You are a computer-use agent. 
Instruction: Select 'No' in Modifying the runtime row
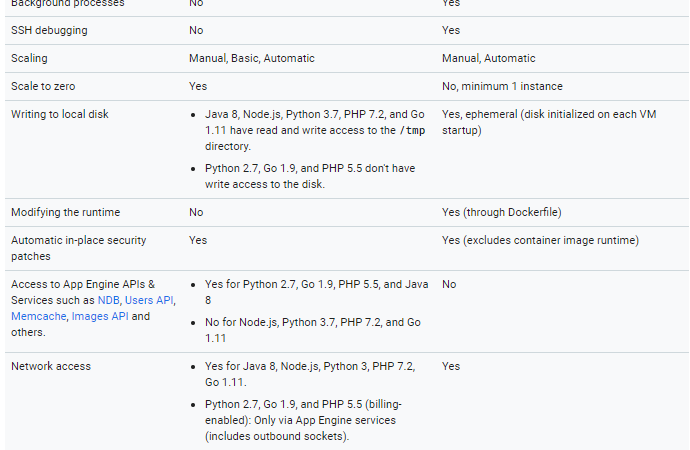(x=196, y=212)
